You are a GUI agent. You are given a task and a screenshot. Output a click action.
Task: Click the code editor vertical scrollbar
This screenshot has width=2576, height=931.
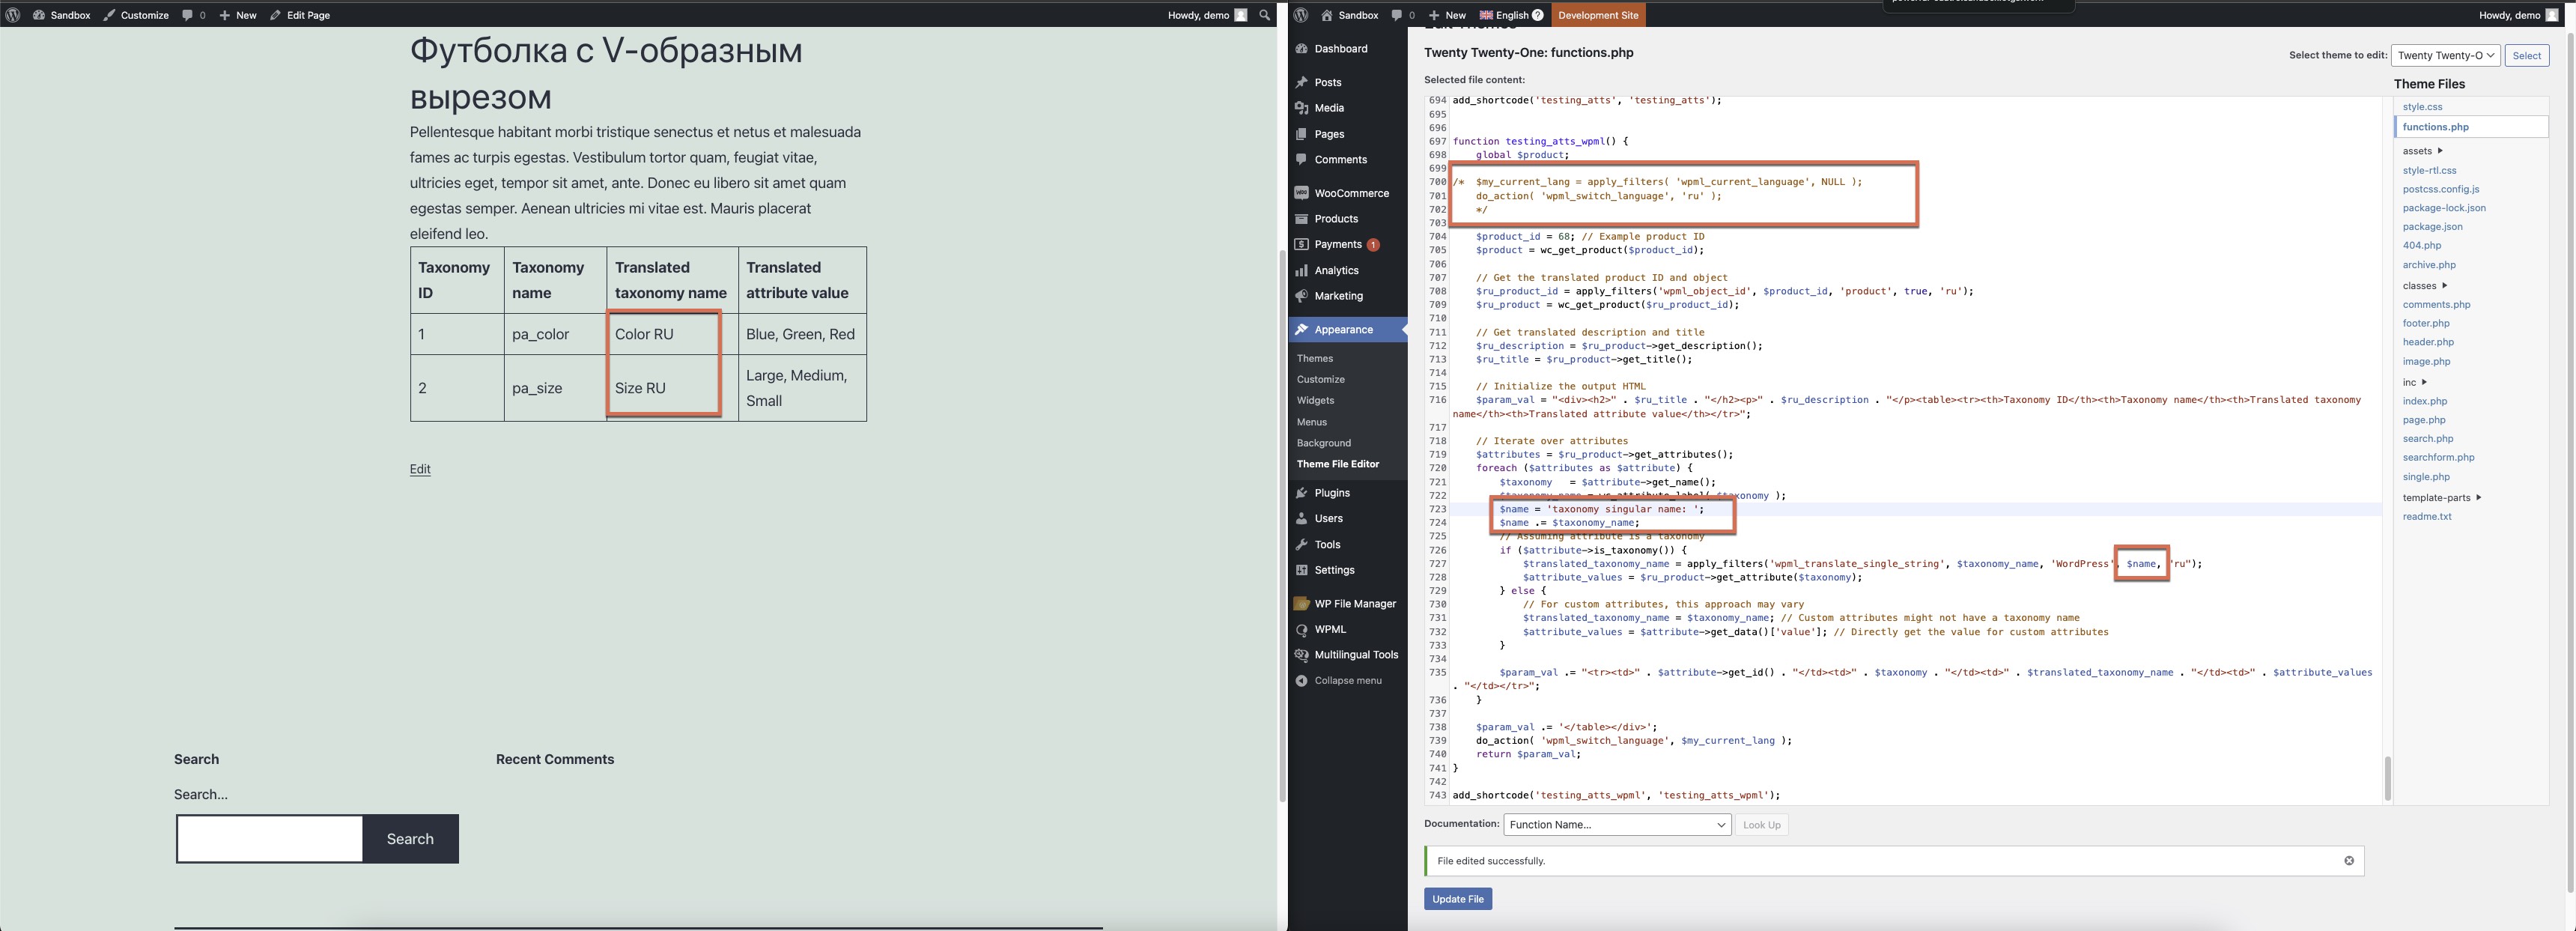coord(2387,778)
